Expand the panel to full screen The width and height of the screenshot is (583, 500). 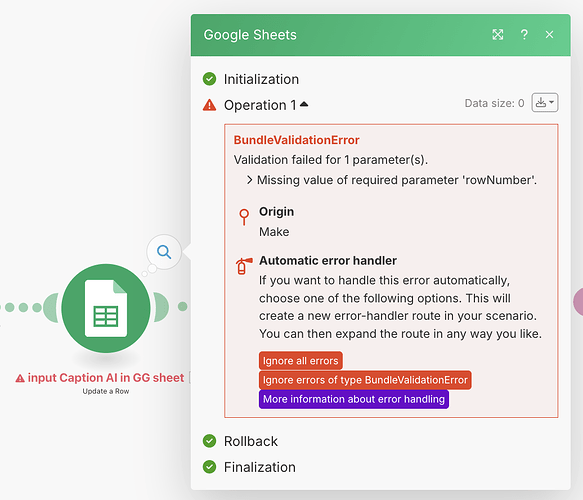click(498, 35)
